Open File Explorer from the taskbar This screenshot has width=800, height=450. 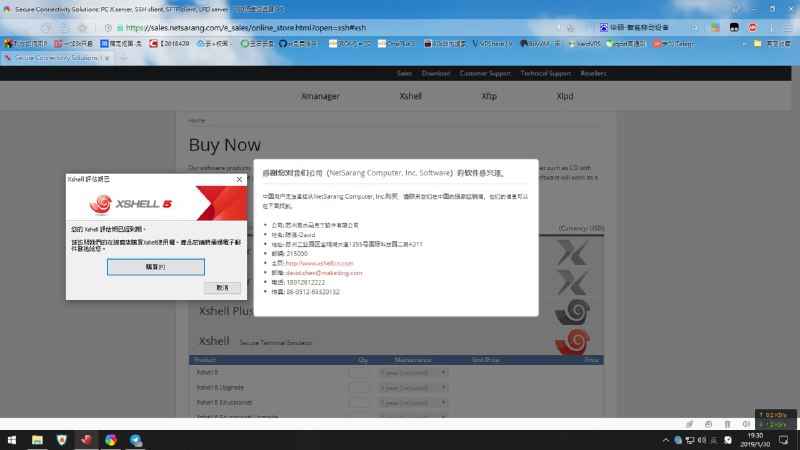(38, 440)
